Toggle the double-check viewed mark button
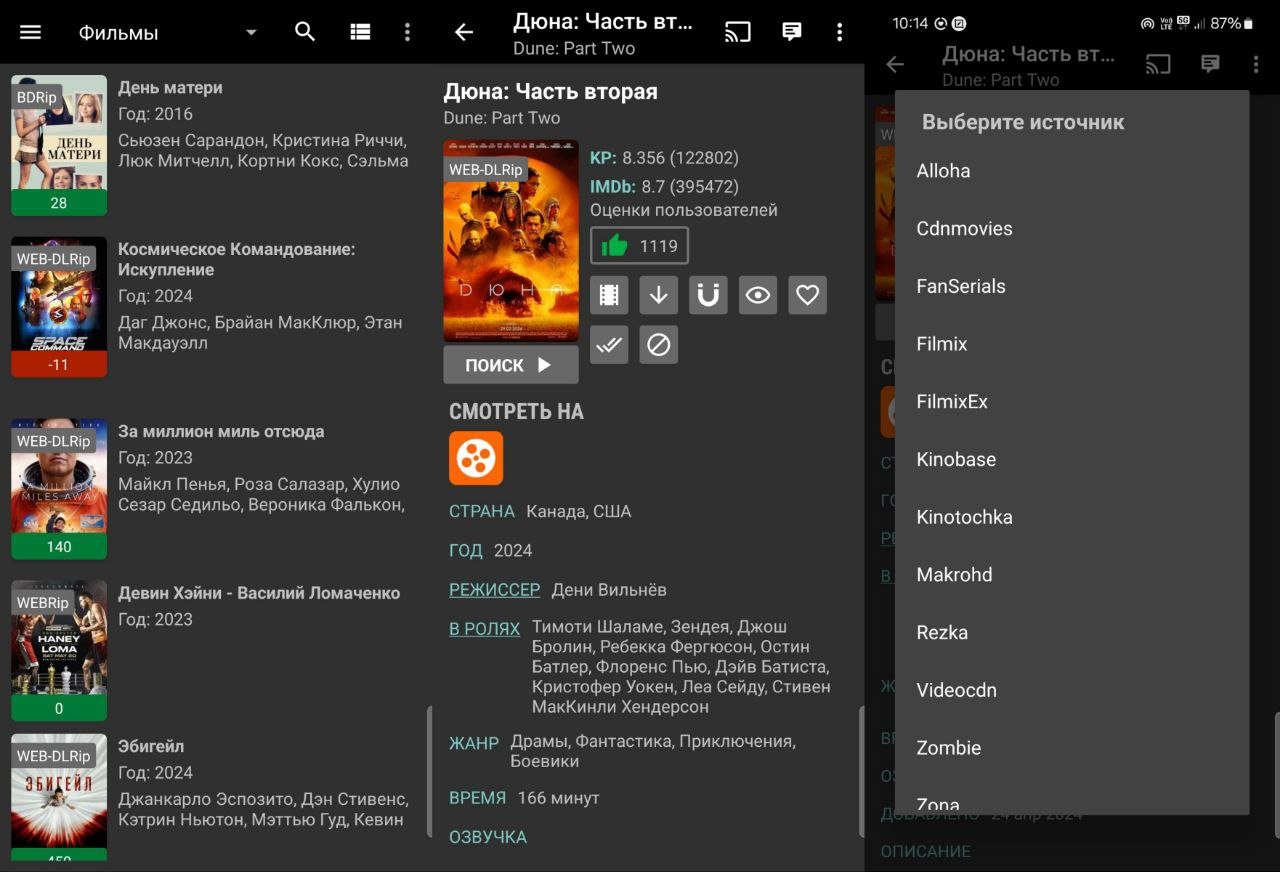 click(x=609, y=345)
